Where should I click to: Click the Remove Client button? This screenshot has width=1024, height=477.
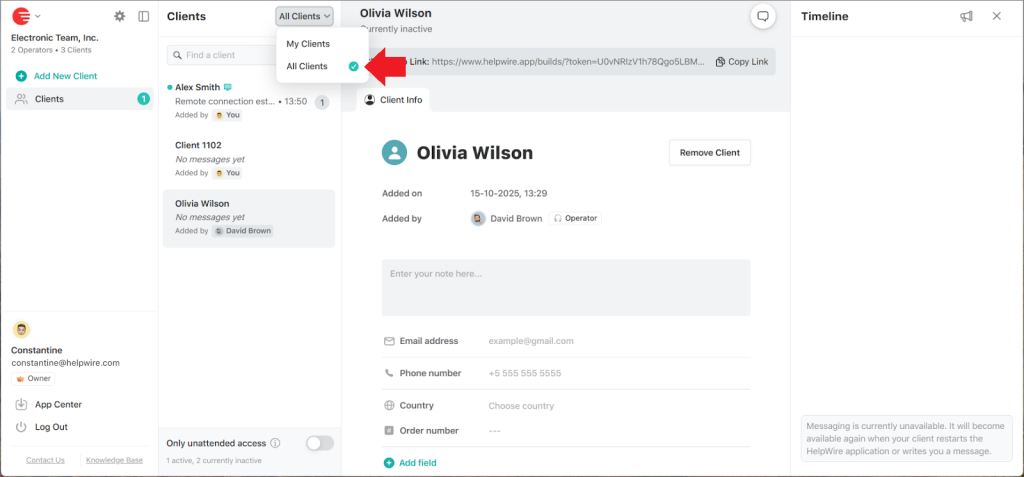point(710,152)
